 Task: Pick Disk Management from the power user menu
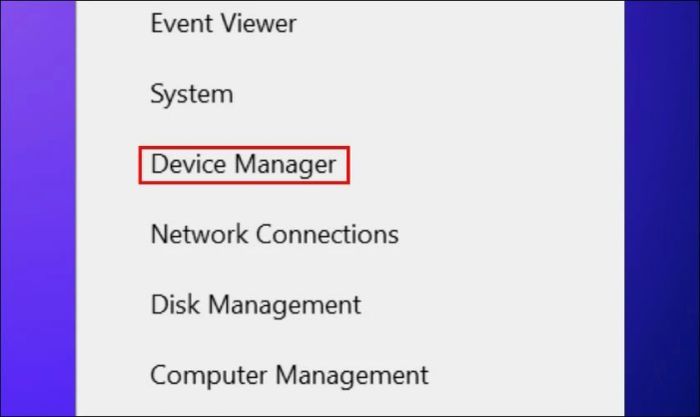click(x=255, y=304)
